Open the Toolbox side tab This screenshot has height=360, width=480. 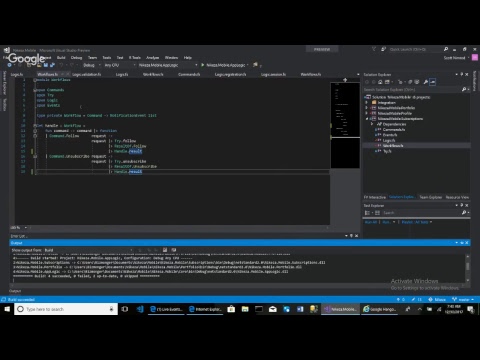tap(5, 104)
